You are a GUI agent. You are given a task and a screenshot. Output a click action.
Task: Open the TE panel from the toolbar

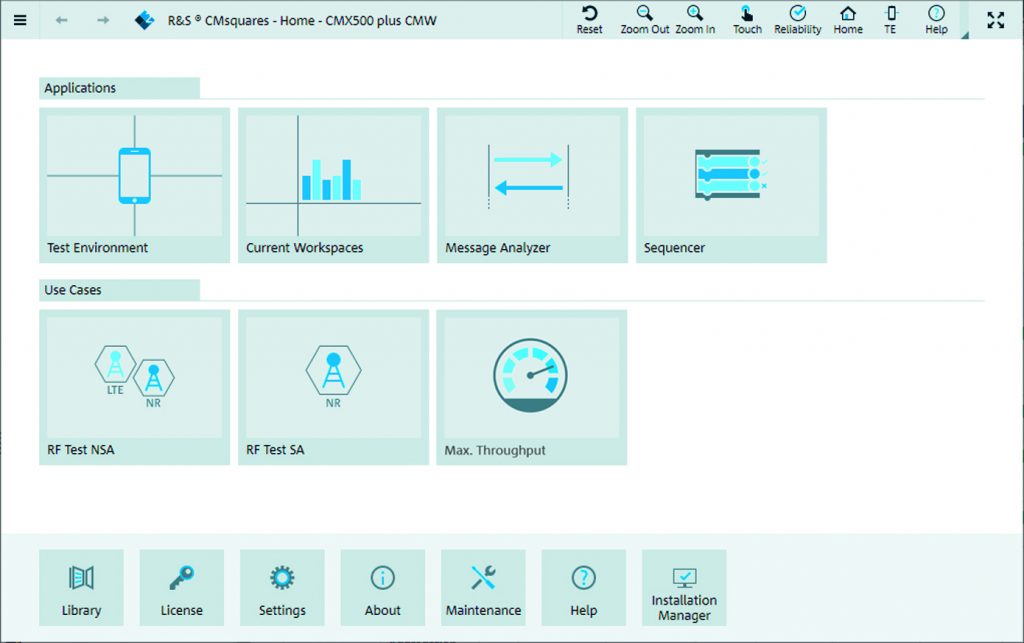coord(890,20)
